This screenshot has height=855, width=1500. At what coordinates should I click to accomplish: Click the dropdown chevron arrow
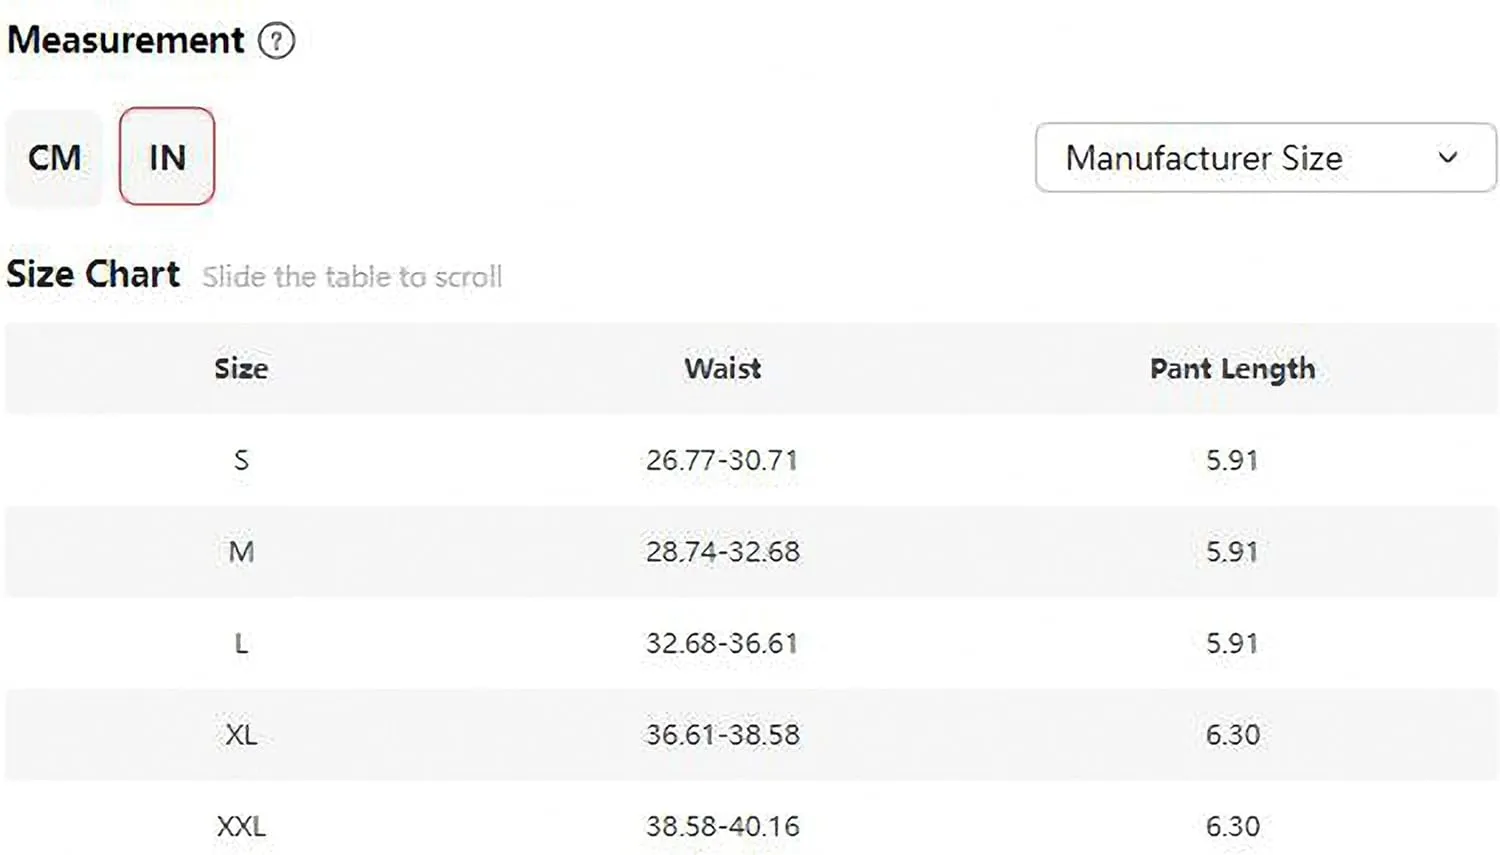[1447, 157]
